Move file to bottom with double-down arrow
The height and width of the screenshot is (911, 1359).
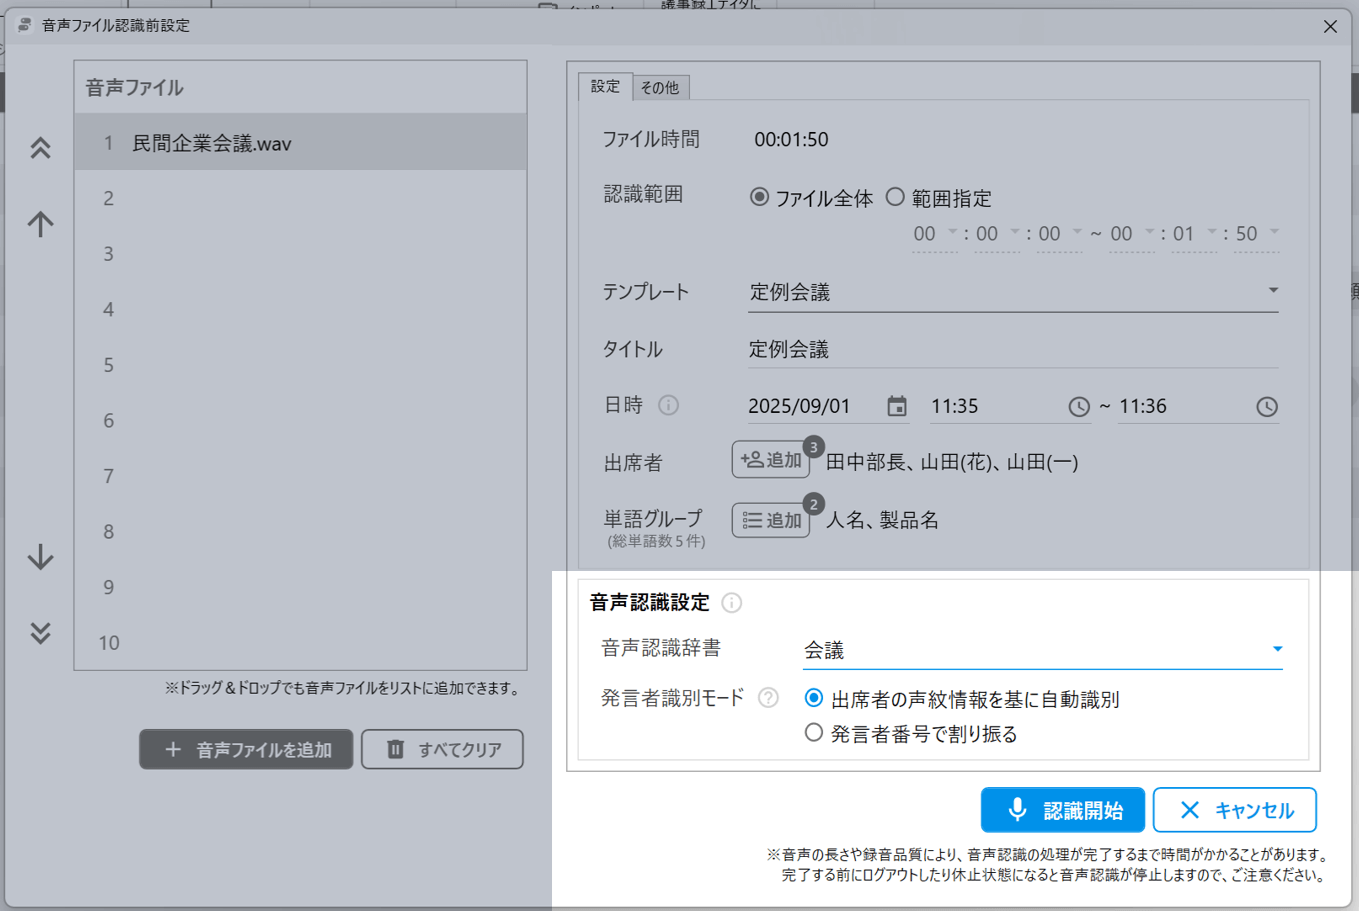pos(40,633)
